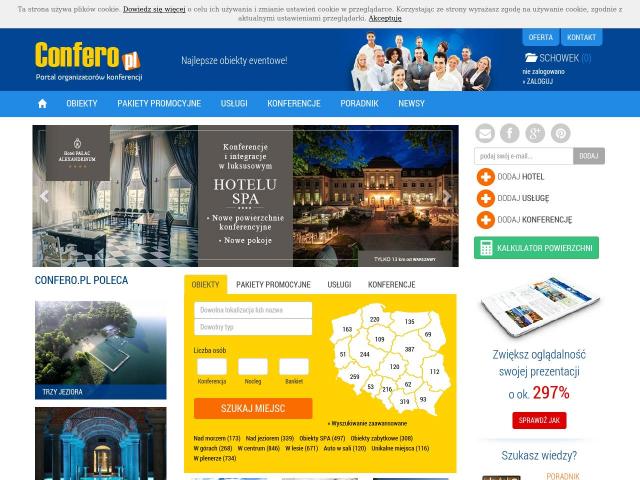Open the Pinterest icon
Screen dimensions: 640x480
tap(561, 133)
